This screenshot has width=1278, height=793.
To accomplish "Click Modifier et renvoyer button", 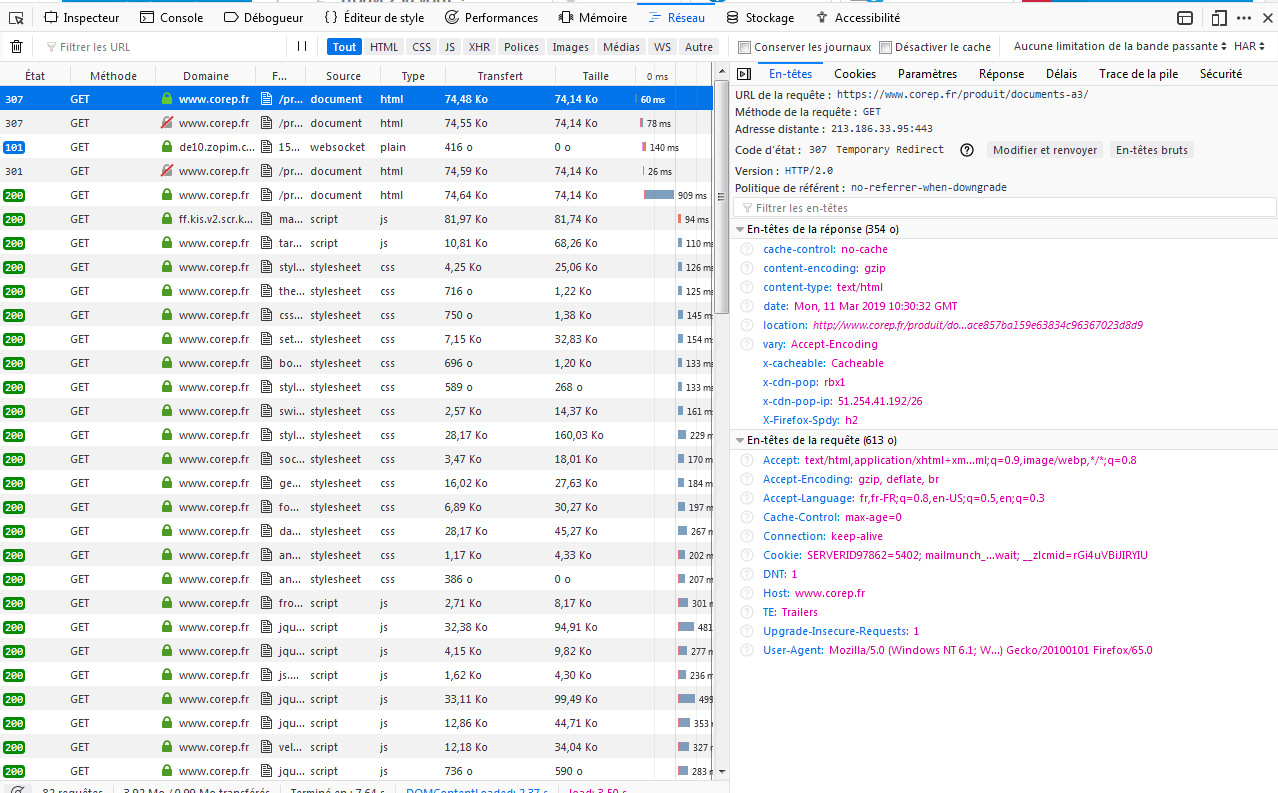I will coord(1044,150).
